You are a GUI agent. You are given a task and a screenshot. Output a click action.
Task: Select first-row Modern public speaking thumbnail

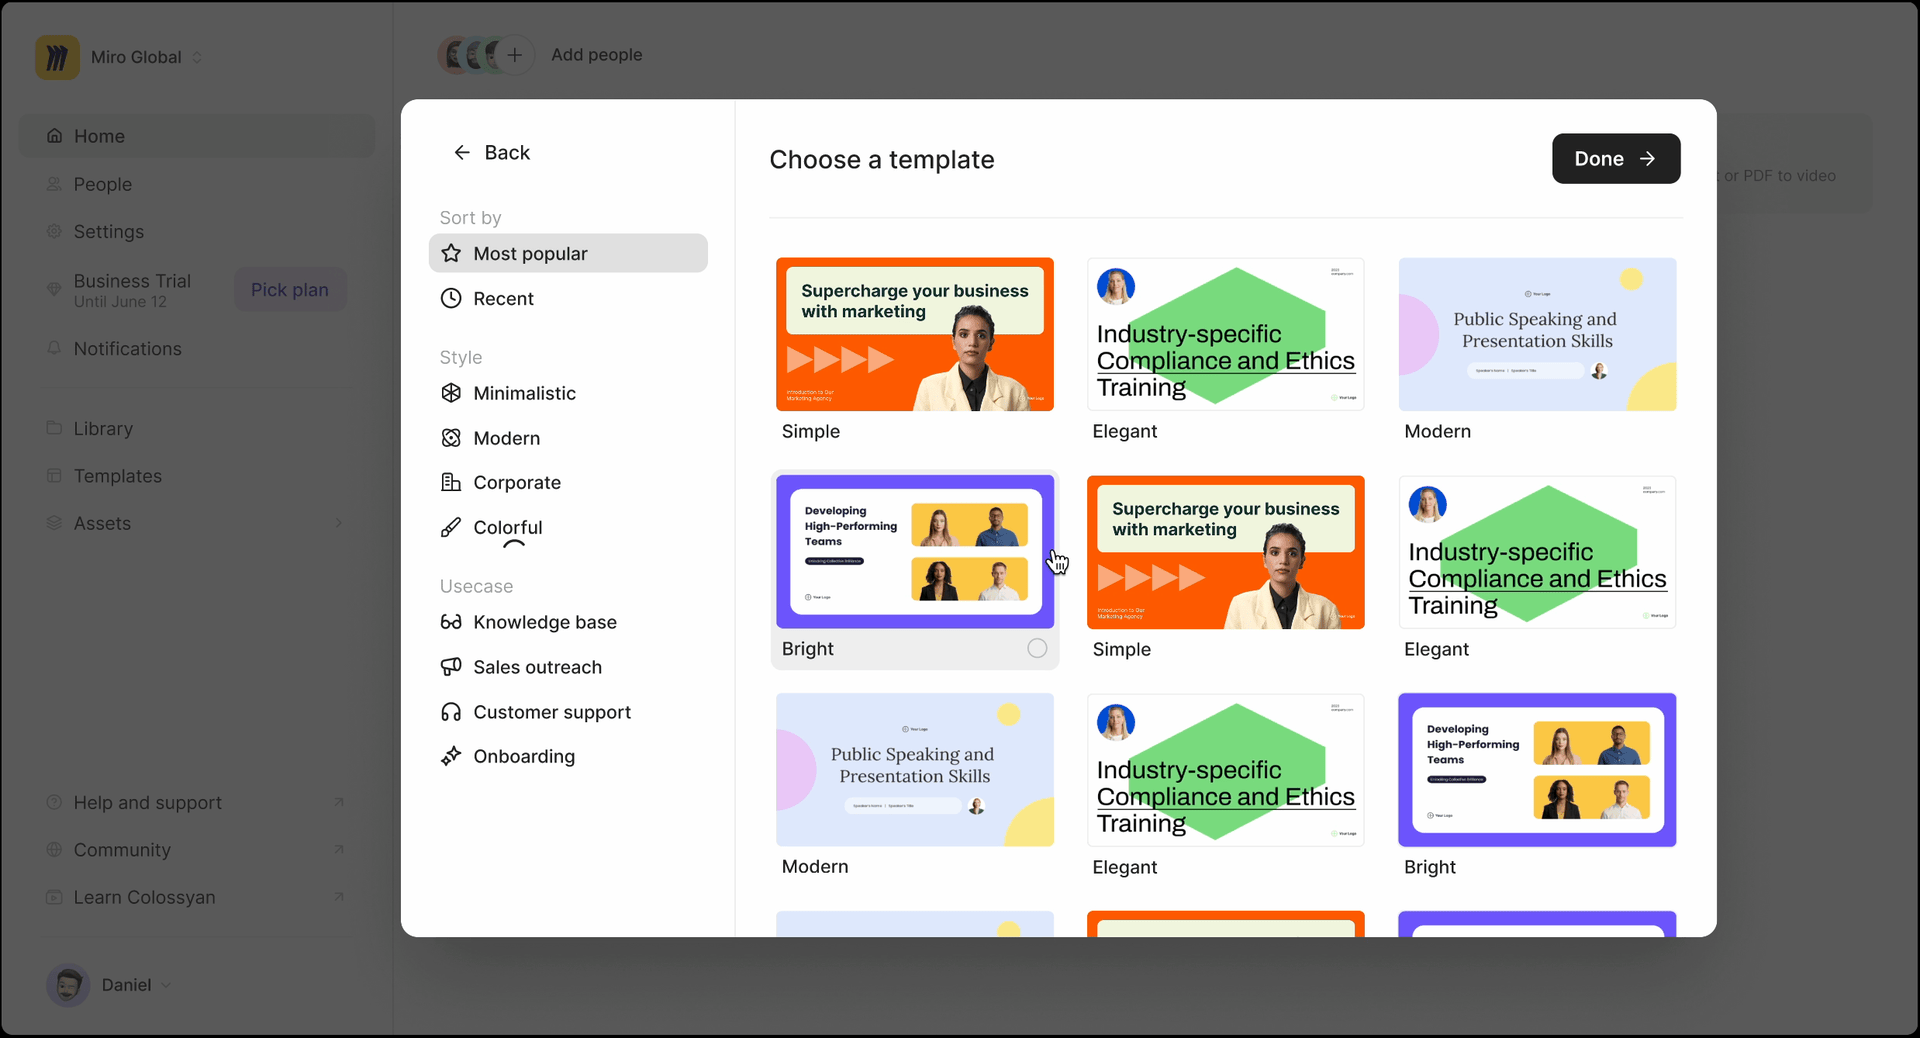click(x=1537, y=334)
